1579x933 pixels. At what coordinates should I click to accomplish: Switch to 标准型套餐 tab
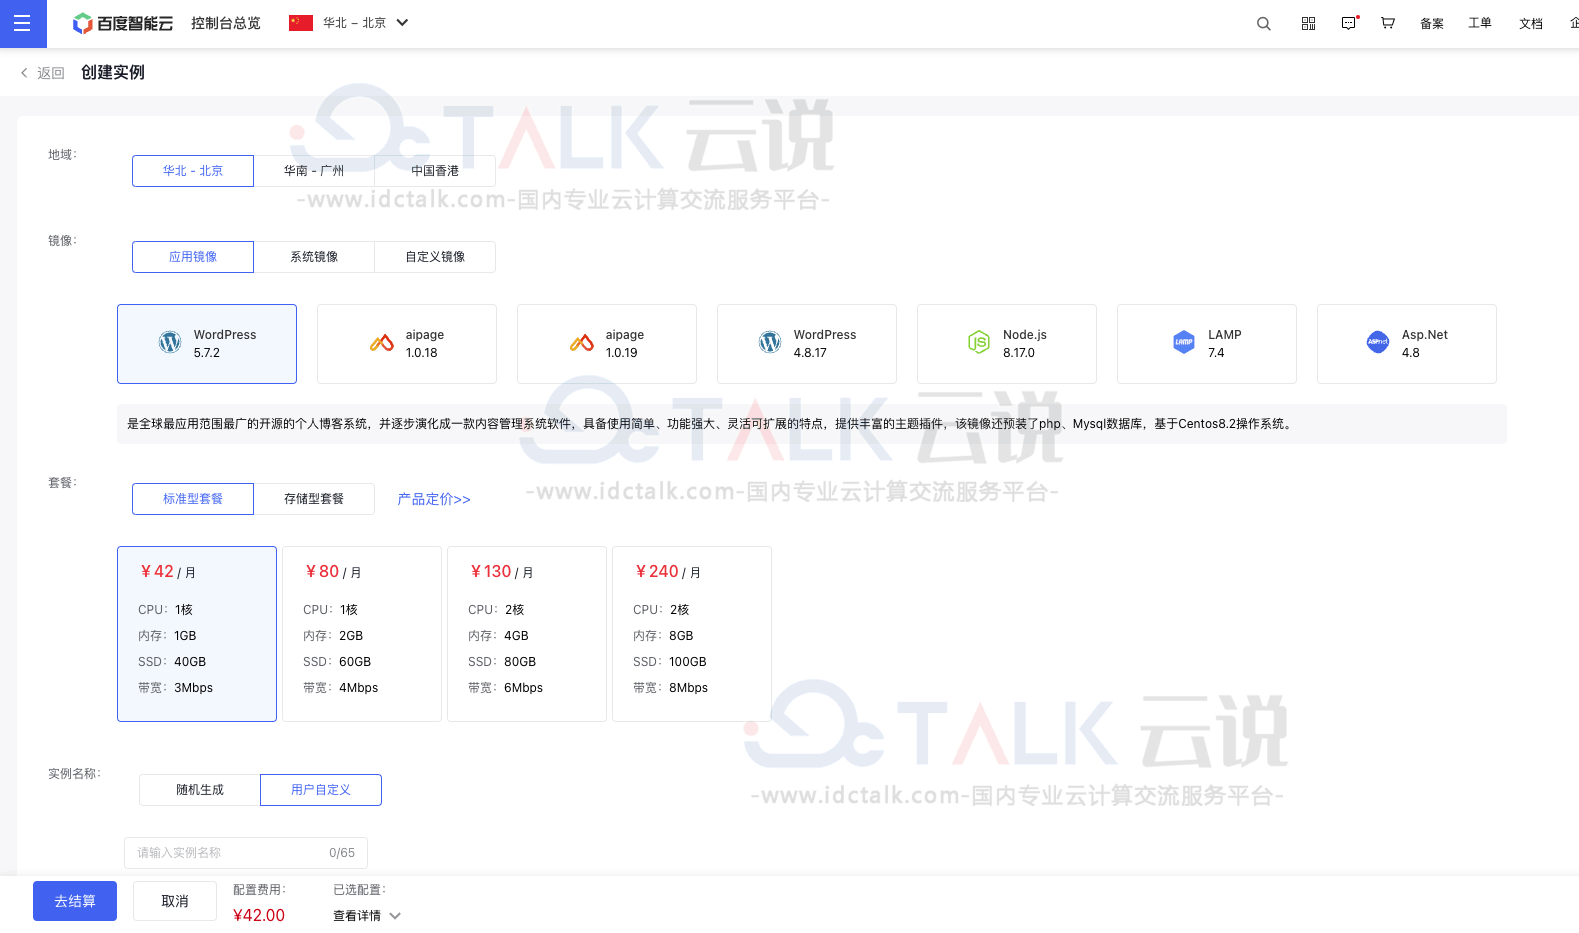coord(193,499)
